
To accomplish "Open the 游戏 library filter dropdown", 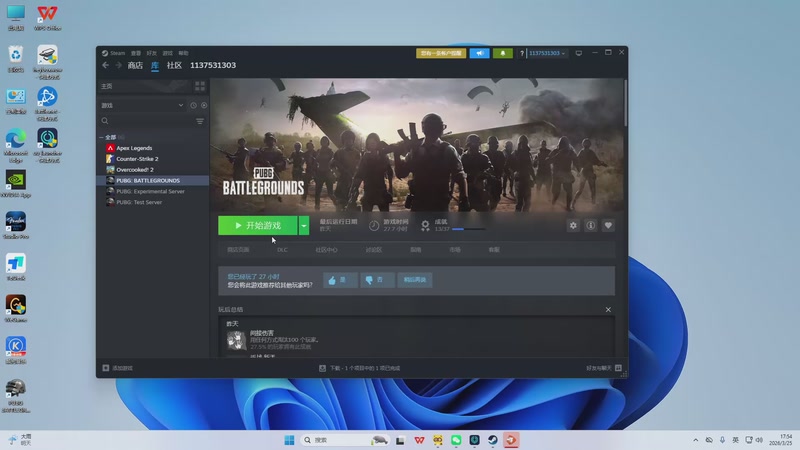I will (142, 106).
